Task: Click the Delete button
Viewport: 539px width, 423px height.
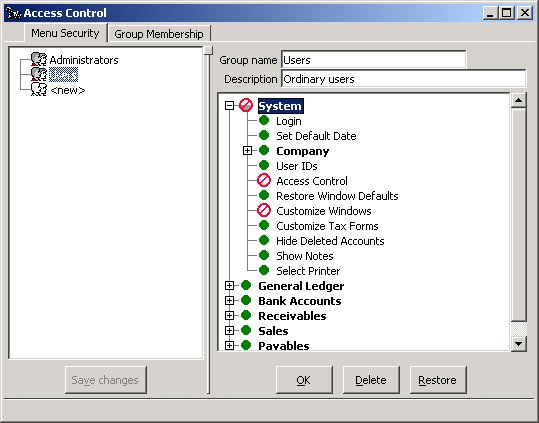Action: (371, 380)
